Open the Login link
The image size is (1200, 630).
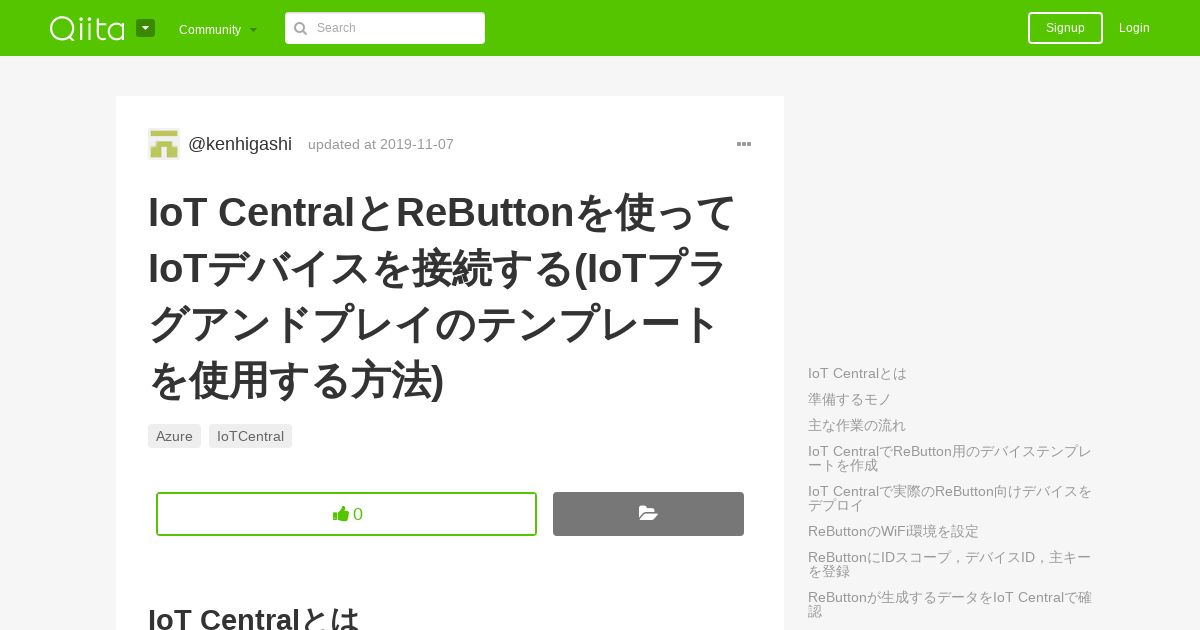tap(1134, 28)
